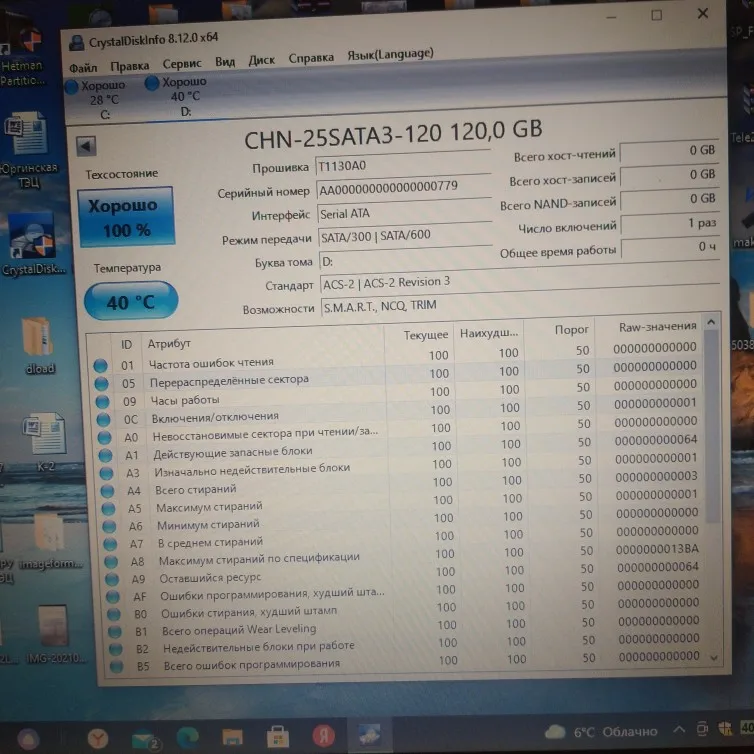The image size is (754, 754).
Task: Open the Язык(Language) menu
Action: 390,54
